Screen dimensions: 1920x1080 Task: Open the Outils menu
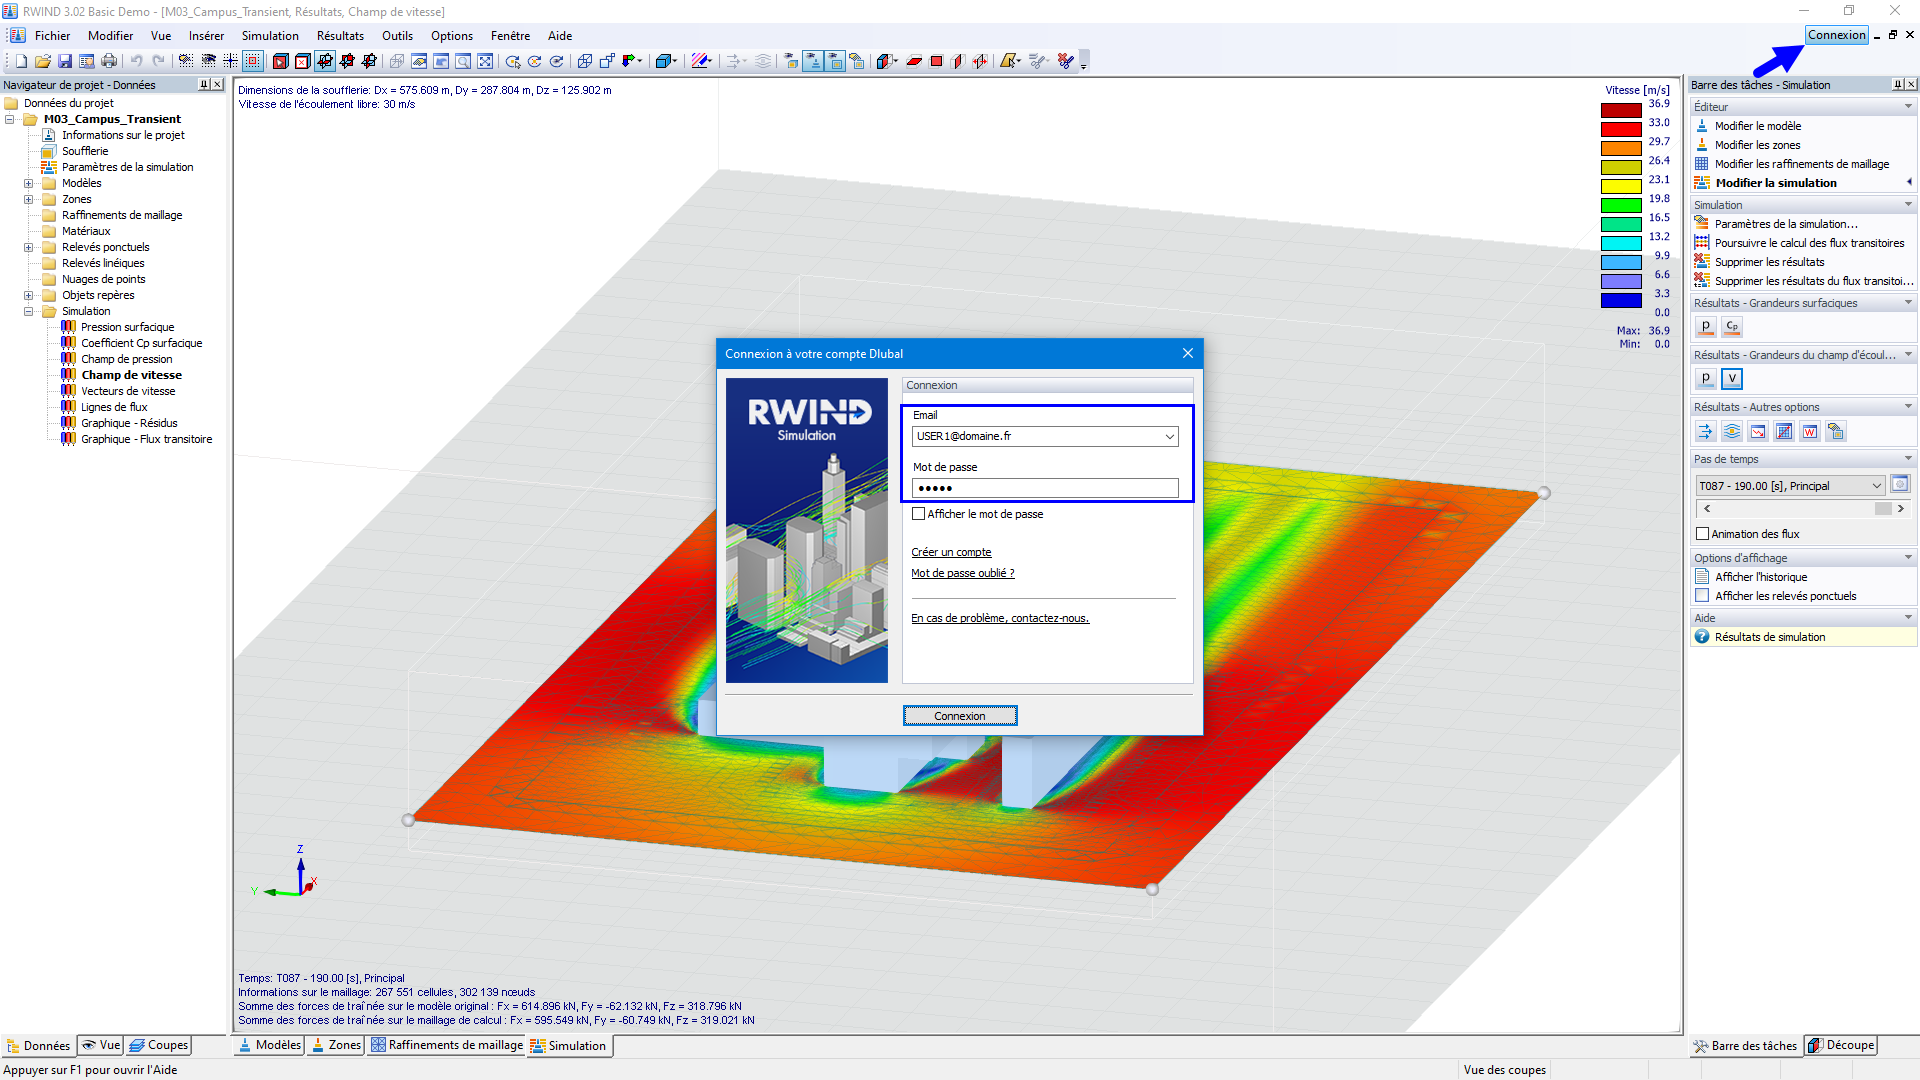point(397,36)
